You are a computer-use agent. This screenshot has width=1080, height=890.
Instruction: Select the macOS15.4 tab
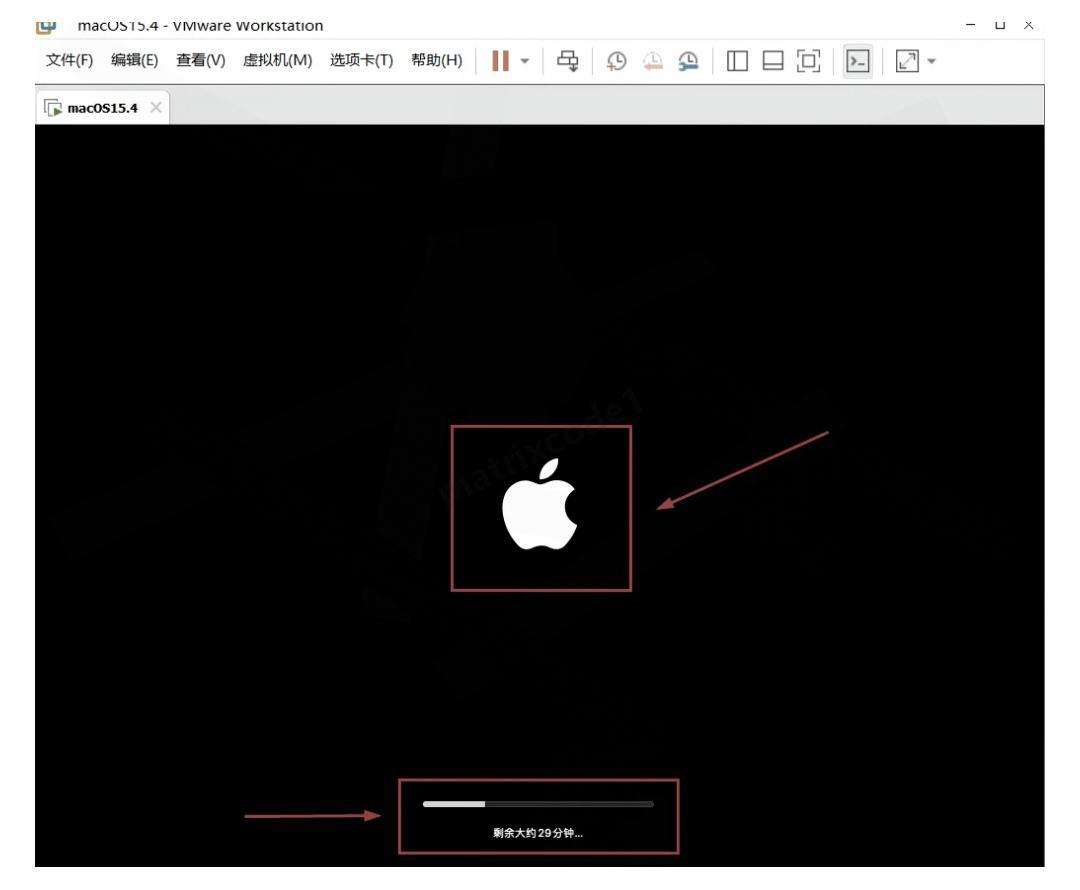click(102, 107)
